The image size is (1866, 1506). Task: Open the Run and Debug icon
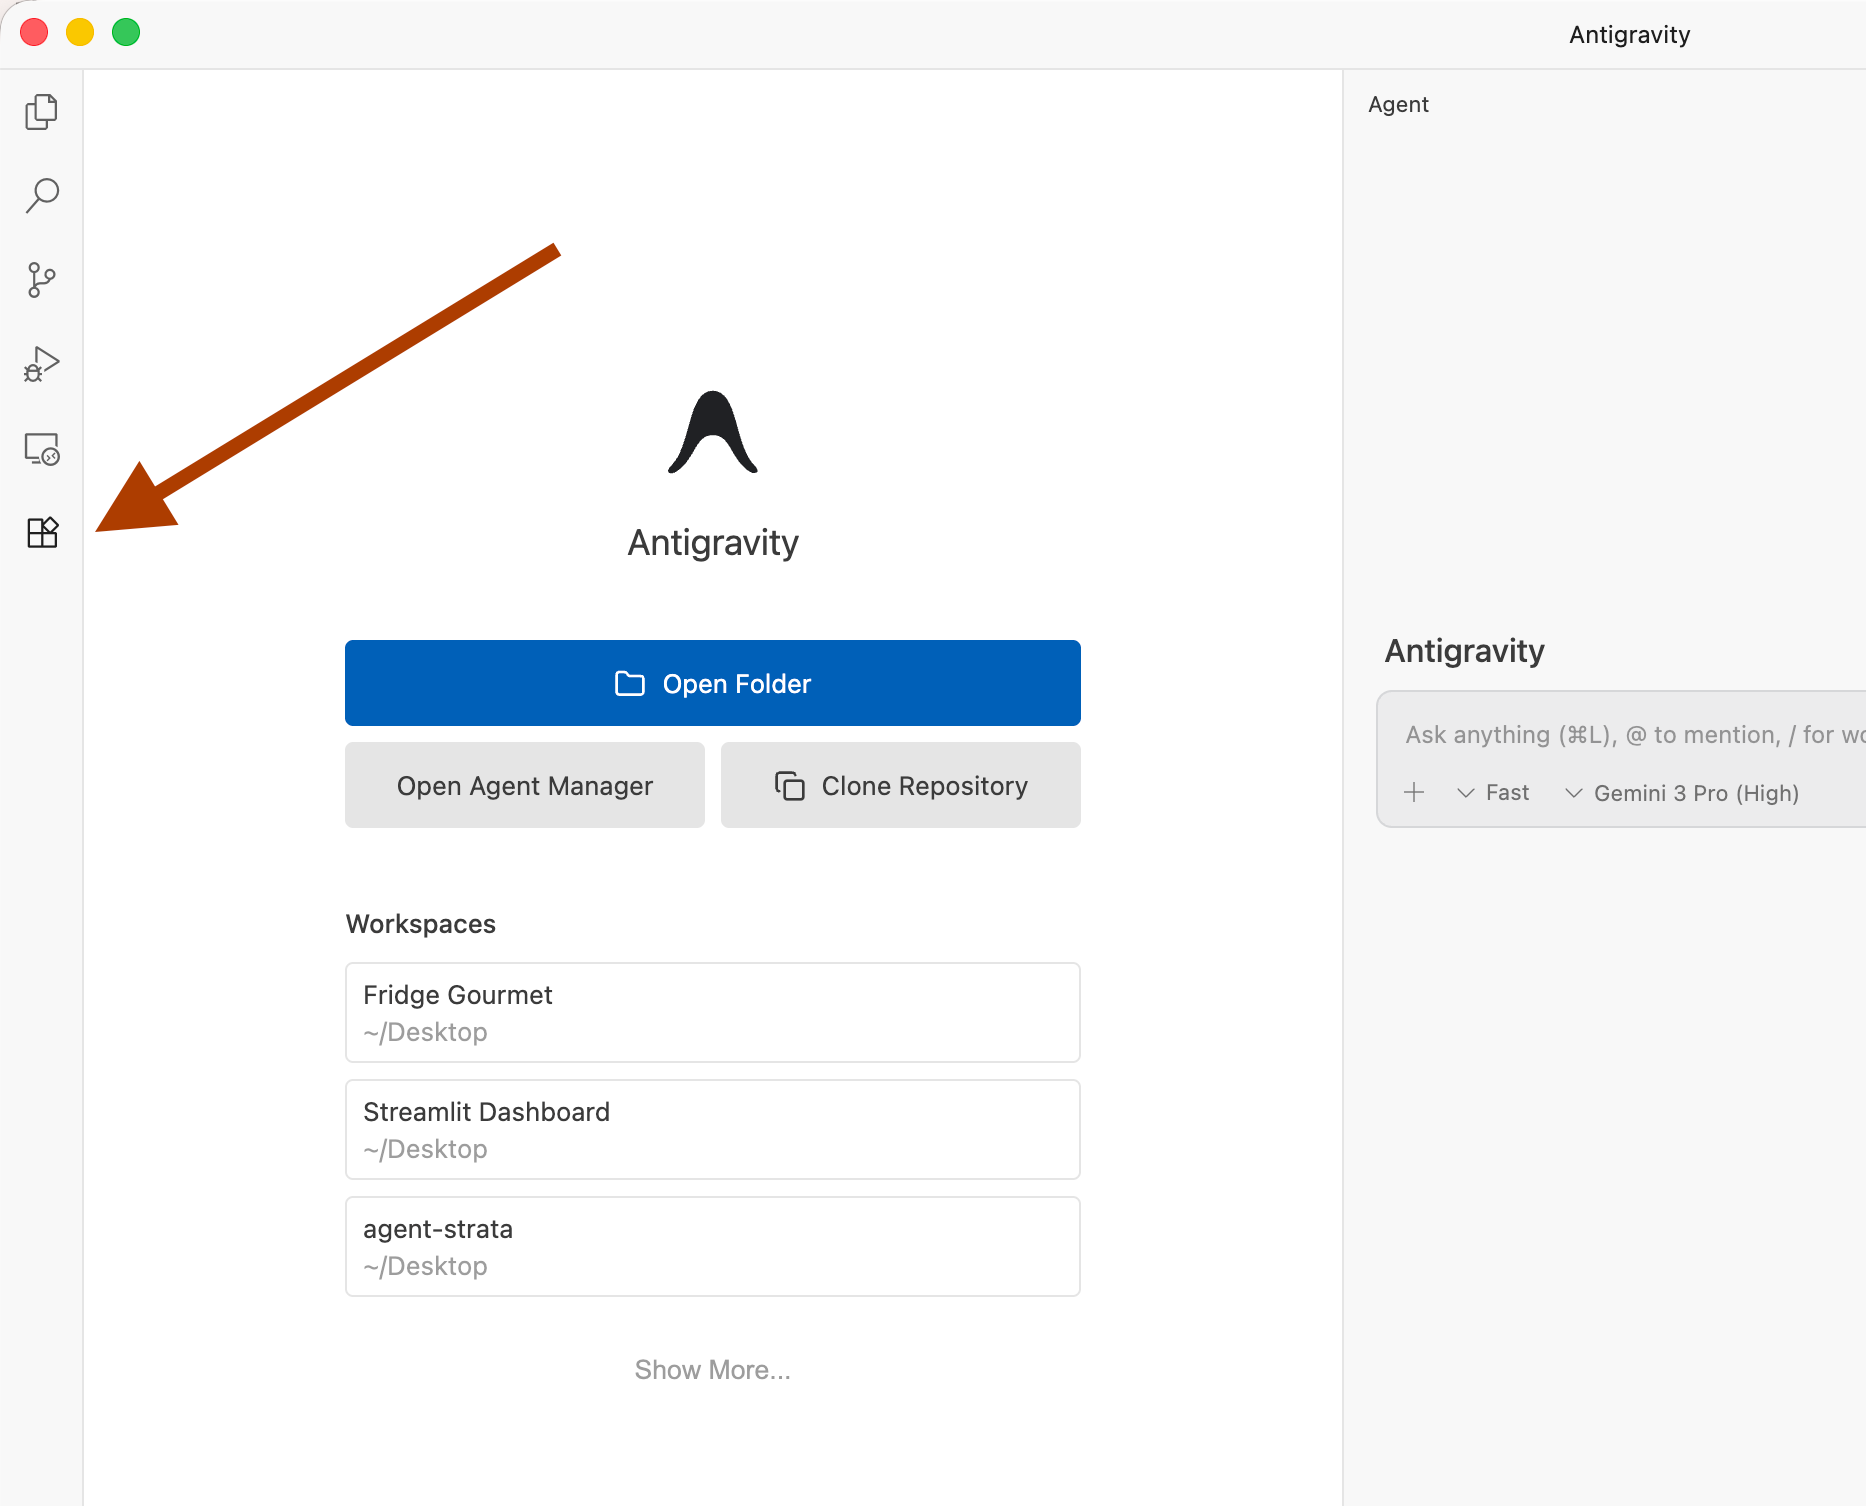(41, 364)
